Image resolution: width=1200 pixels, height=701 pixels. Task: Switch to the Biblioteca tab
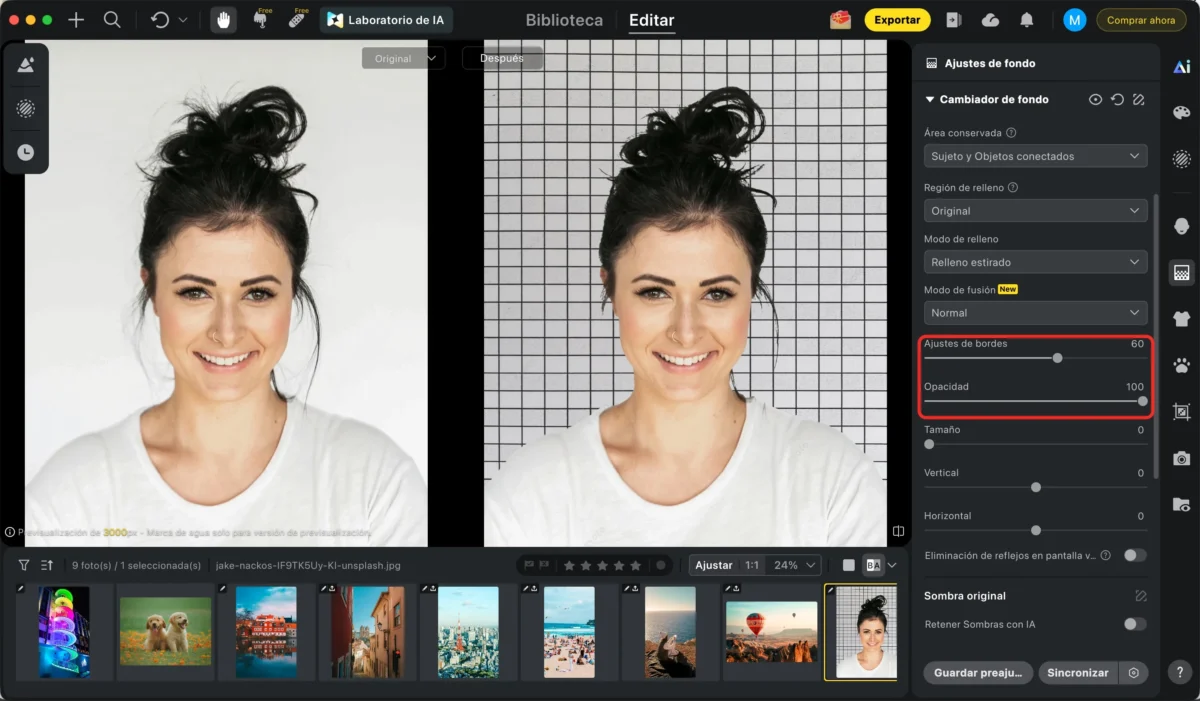tap(564, 20)
